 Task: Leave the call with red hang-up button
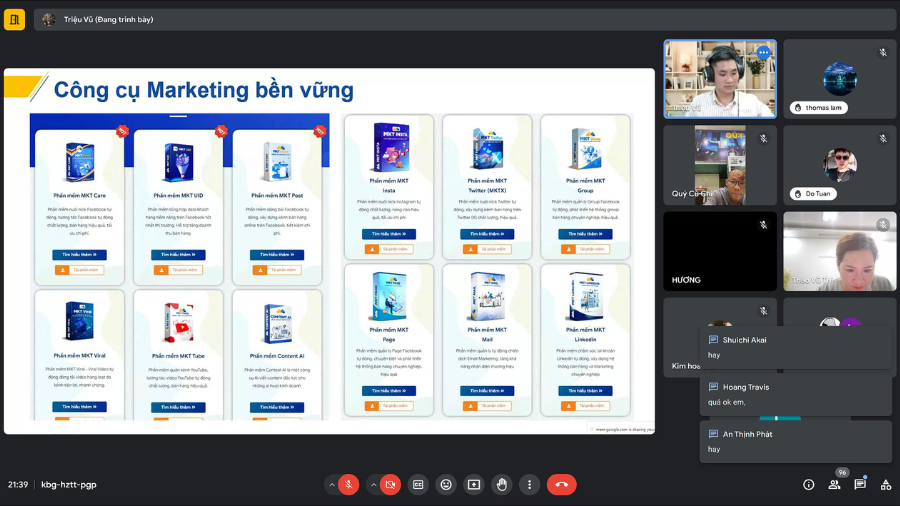point(561,485)
